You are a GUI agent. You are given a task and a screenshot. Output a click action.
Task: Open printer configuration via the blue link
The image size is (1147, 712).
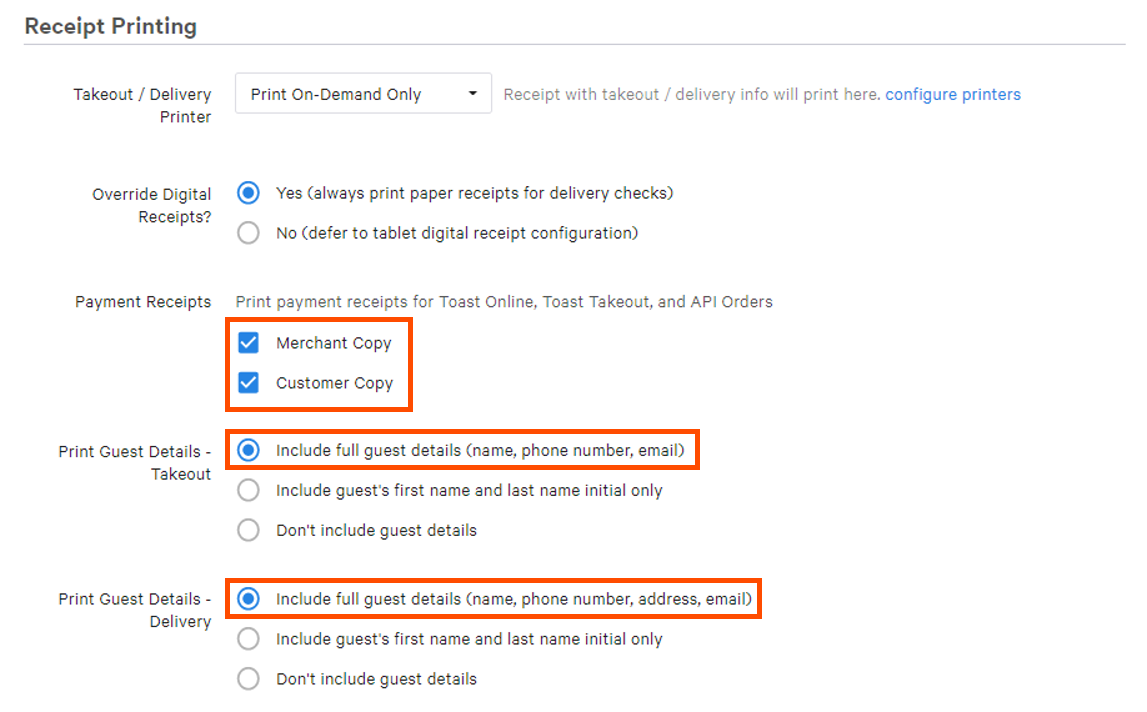click(x=952, y=93)
